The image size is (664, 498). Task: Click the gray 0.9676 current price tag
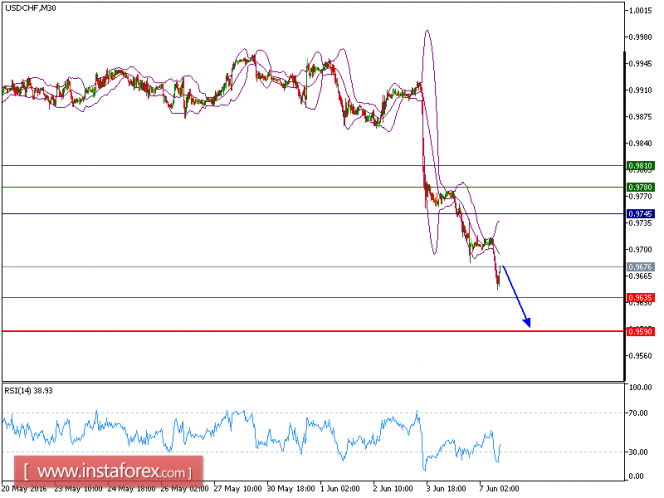click(x=640, y=267)
